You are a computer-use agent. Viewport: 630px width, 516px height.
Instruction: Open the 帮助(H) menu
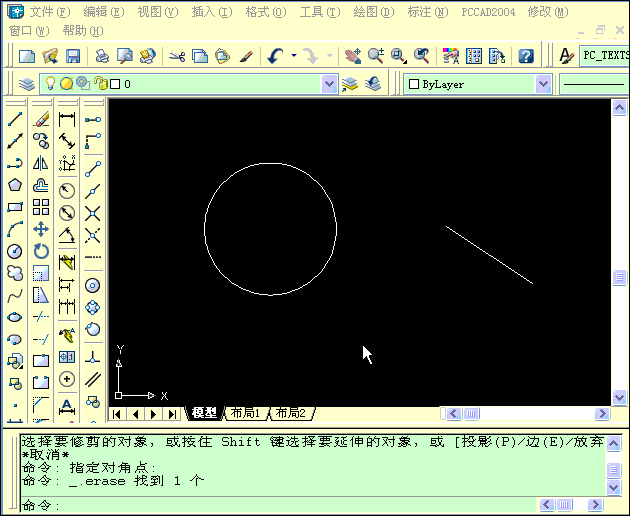[x=83, y=31]
